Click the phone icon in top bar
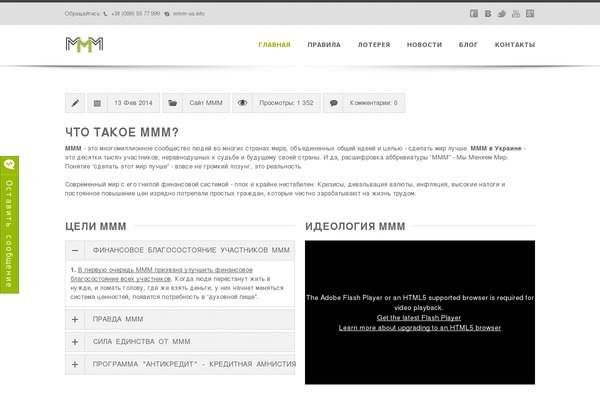 tap(105, 14)
